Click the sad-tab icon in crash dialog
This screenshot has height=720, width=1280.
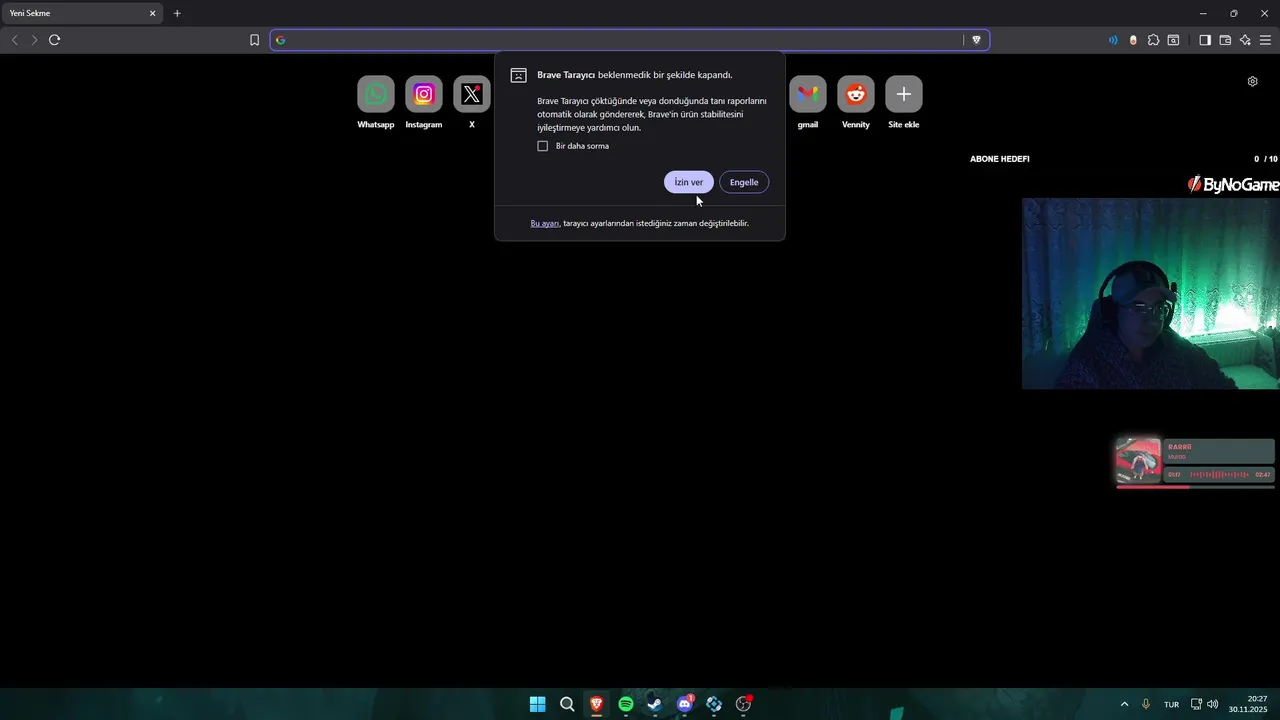point(518,76)
